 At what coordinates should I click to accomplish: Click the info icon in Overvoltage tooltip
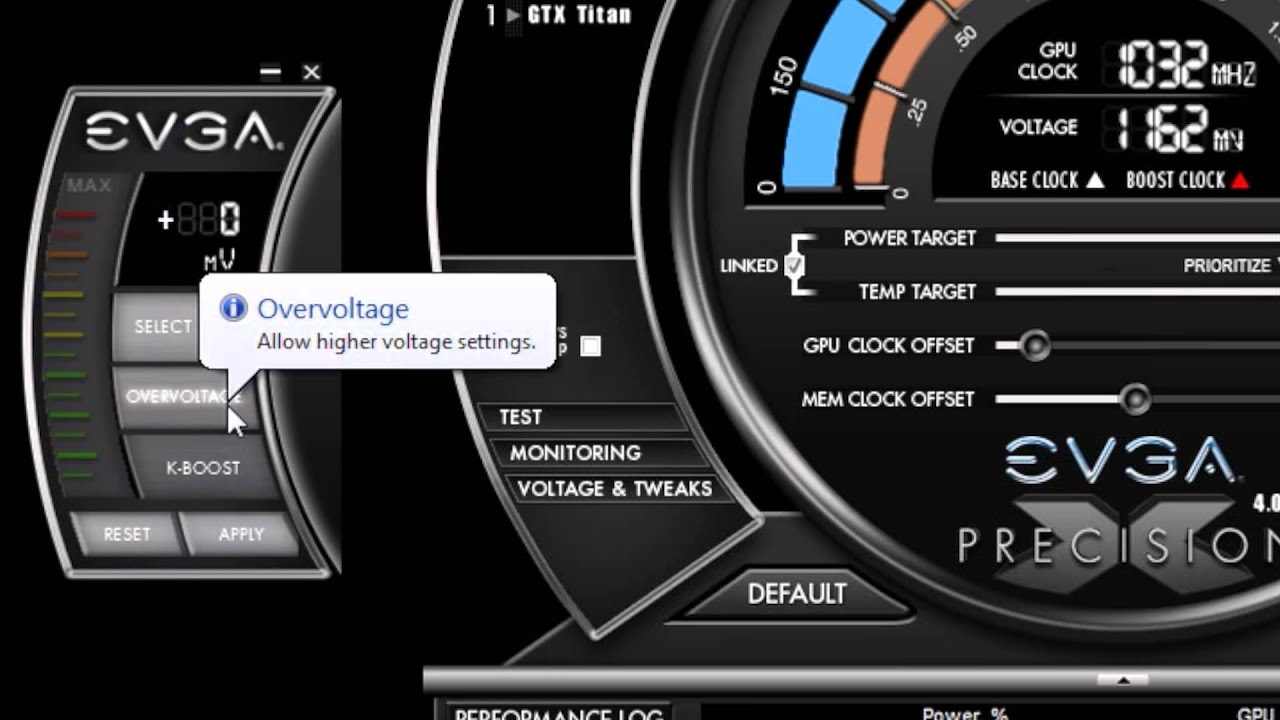(233, 308)
